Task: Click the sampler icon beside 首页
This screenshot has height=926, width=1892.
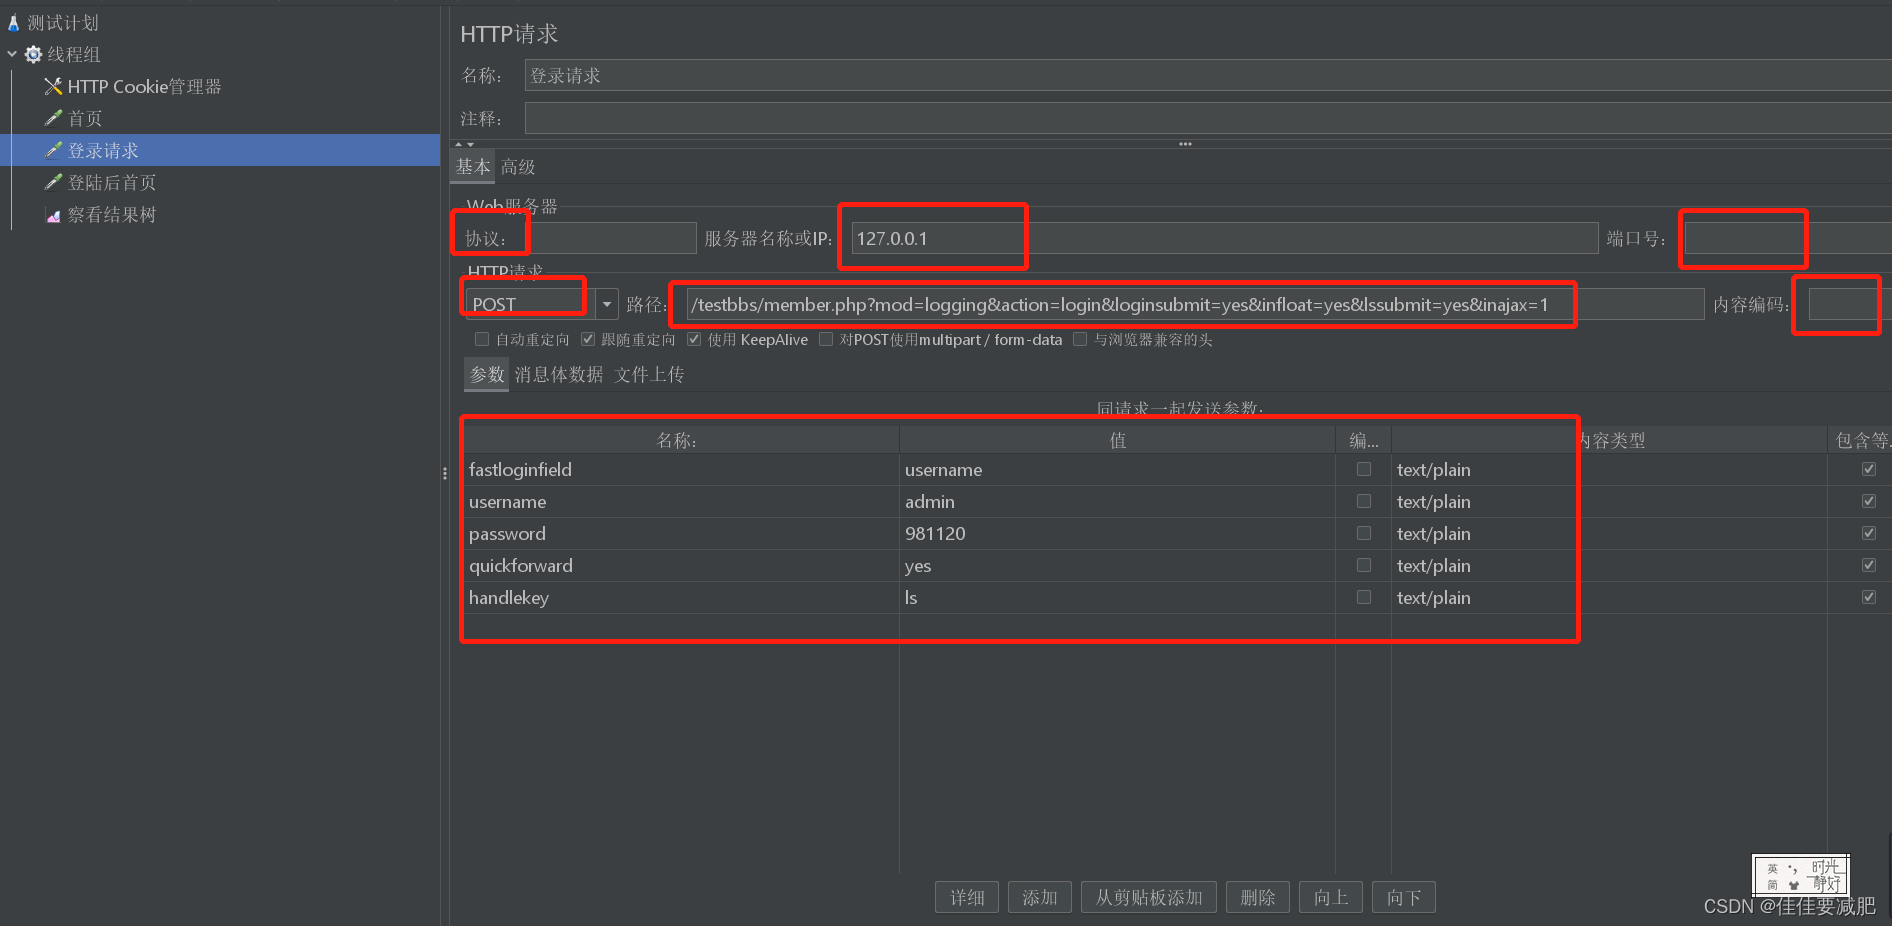Action: click(54, 118)
